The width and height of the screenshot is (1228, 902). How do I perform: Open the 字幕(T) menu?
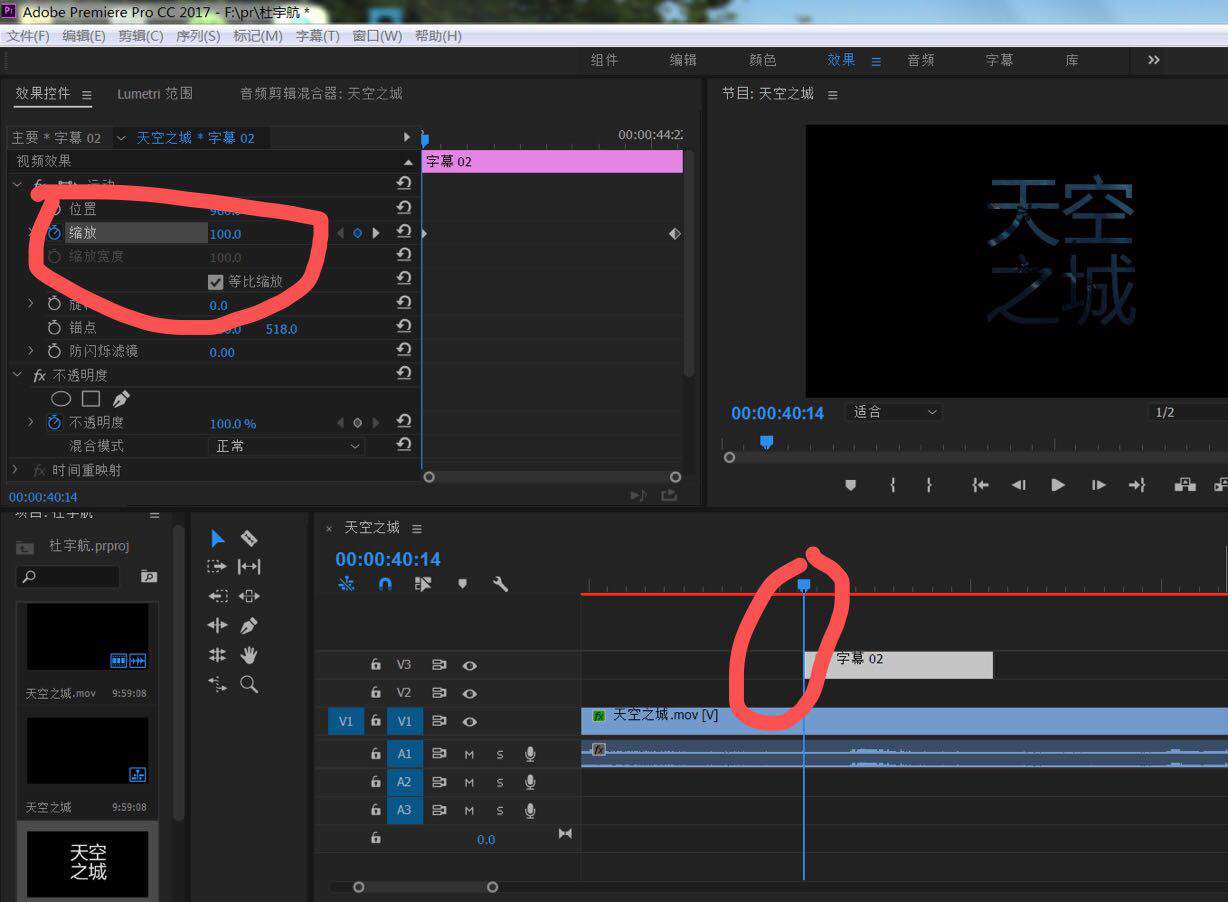(317, 35)
